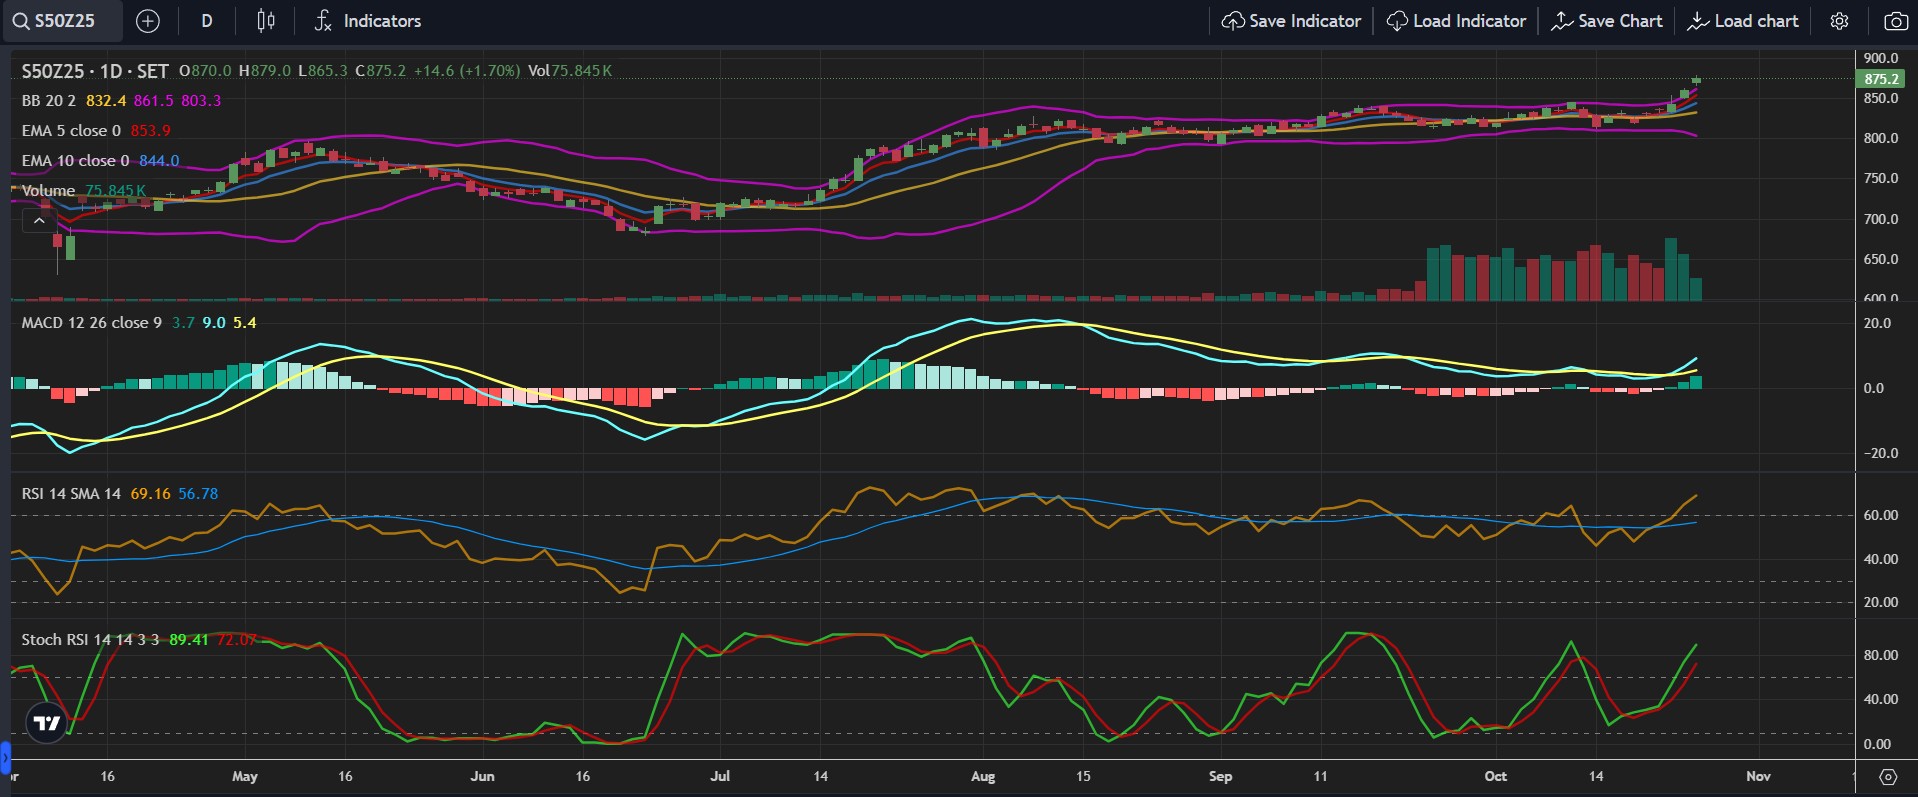Screen dimensions: 1918x797
Task: Click the Aug label on time axis
Action: pyautogui.click(x=983, y=776)
